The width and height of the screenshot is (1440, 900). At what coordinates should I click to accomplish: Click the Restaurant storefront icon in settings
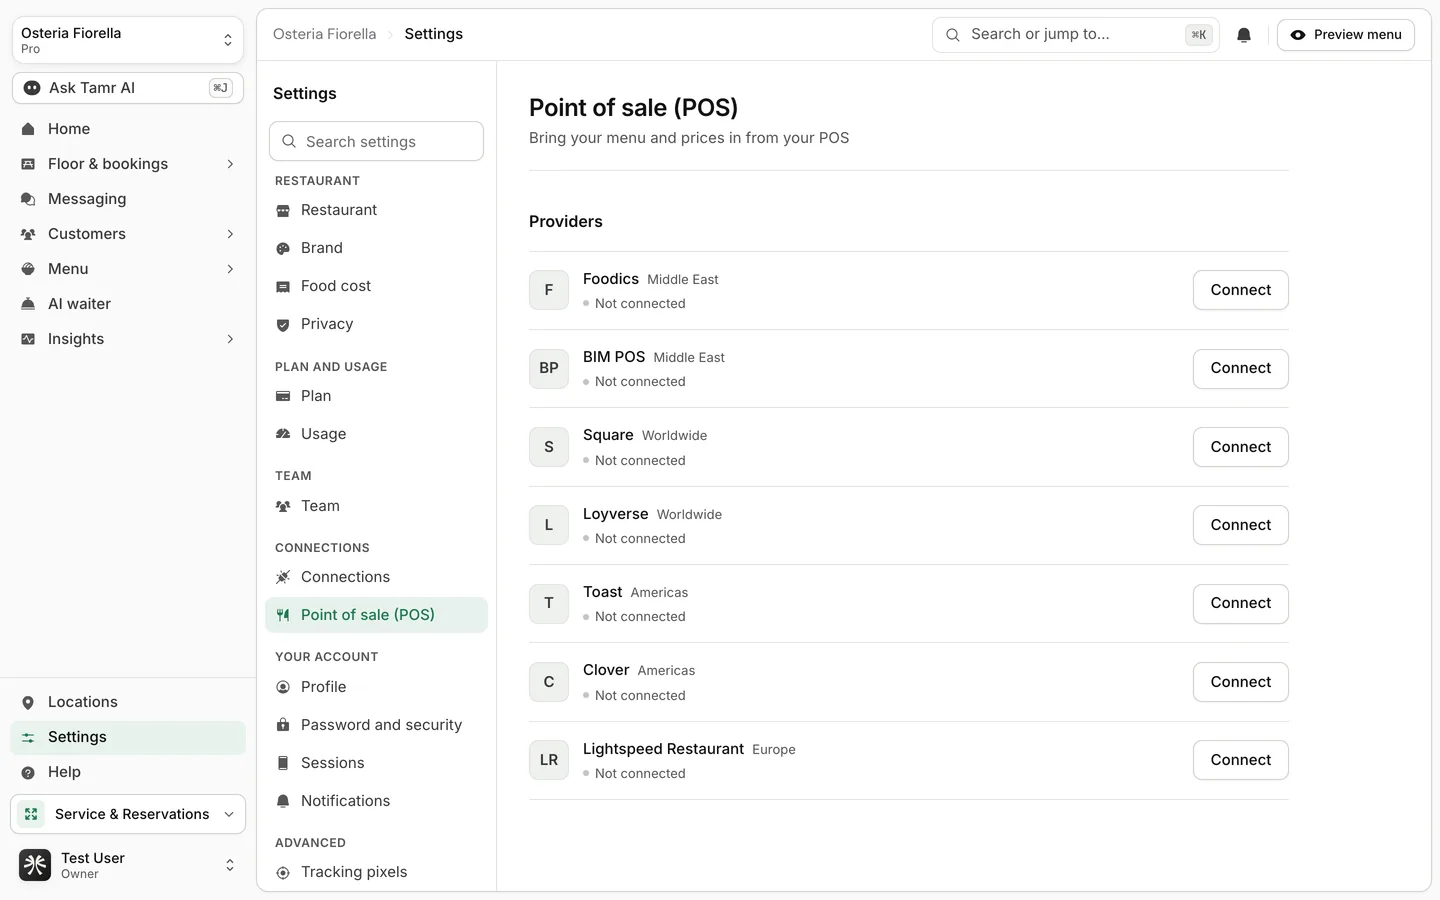pos(283,210)
